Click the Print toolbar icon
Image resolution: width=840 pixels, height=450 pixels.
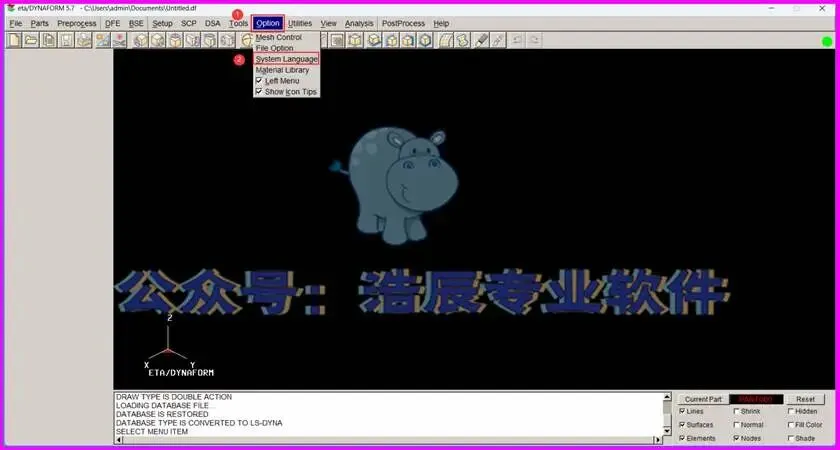click(84, 40)
